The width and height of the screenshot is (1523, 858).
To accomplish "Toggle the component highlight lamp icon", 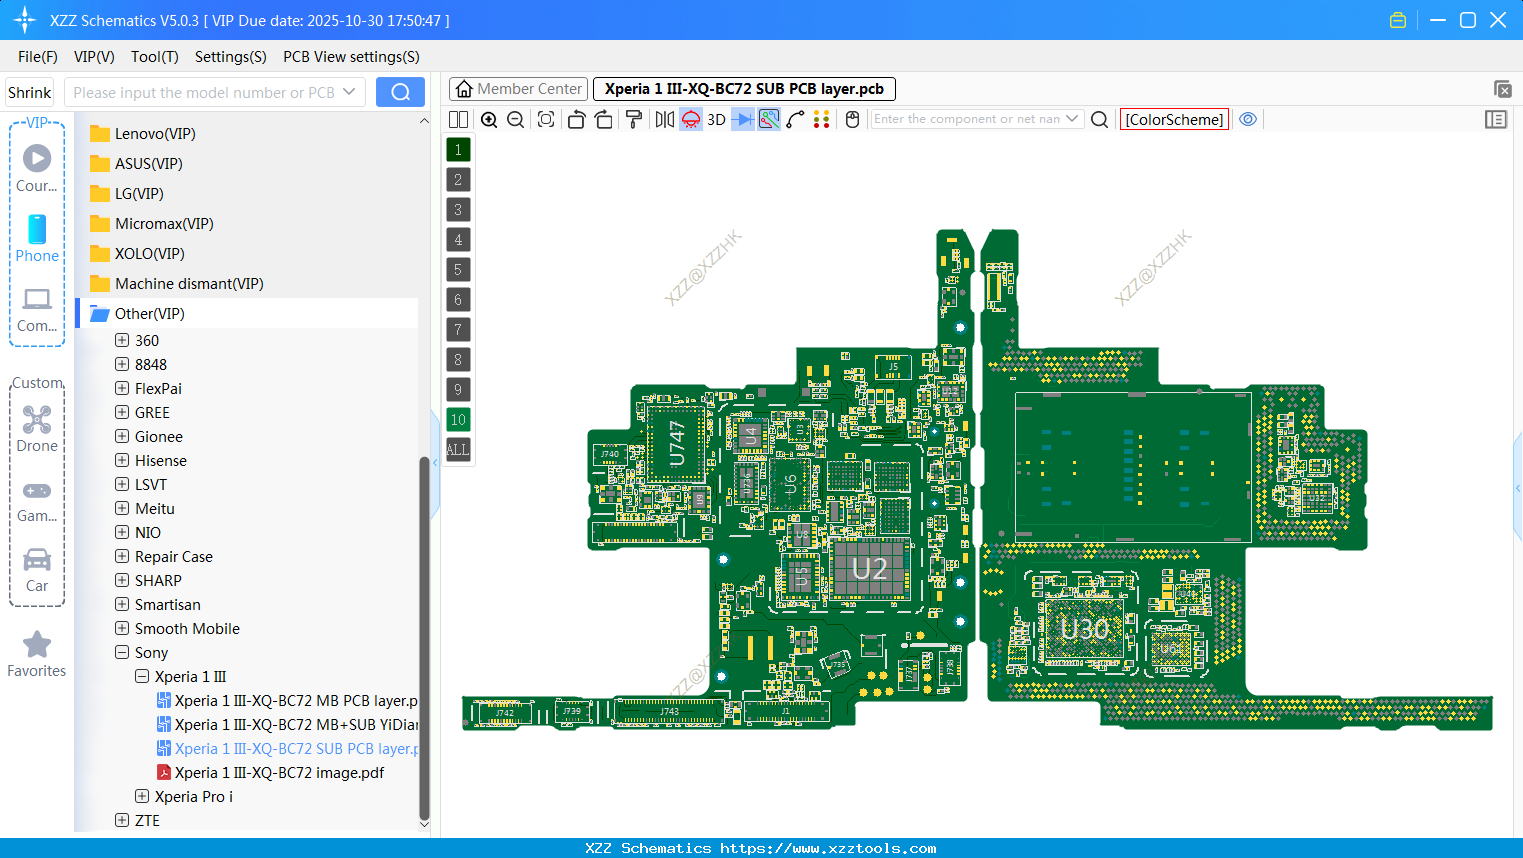I will [x=689, y=119].
